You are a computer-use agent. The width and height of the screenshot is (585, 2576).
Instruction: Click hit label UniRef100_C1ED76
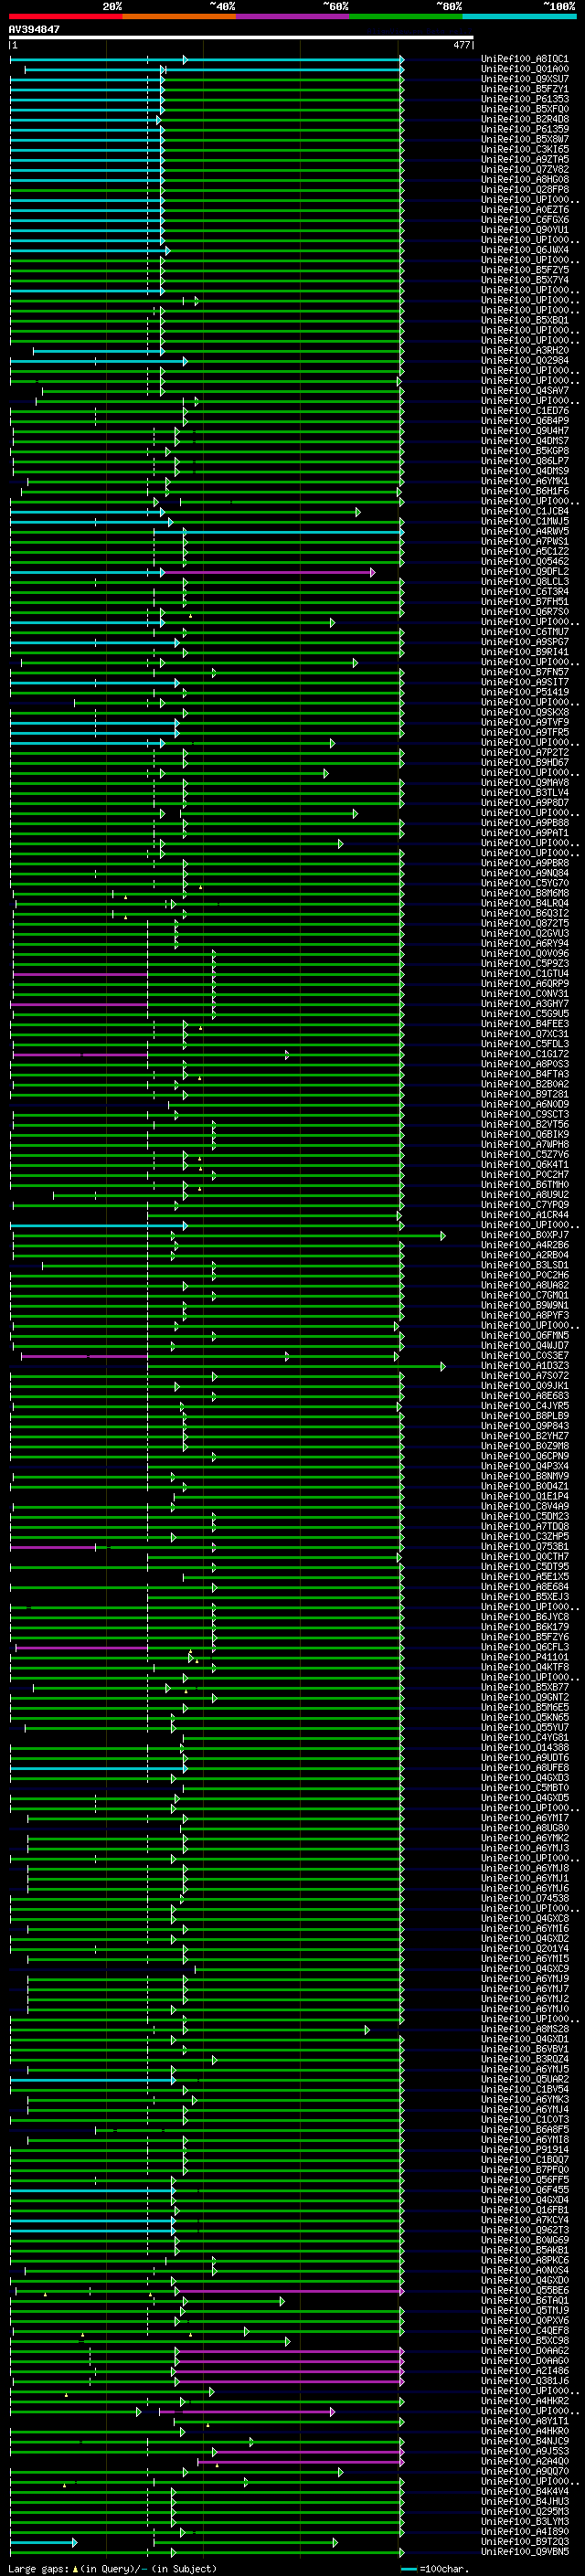pyautogui.click(x=525, y=411)
